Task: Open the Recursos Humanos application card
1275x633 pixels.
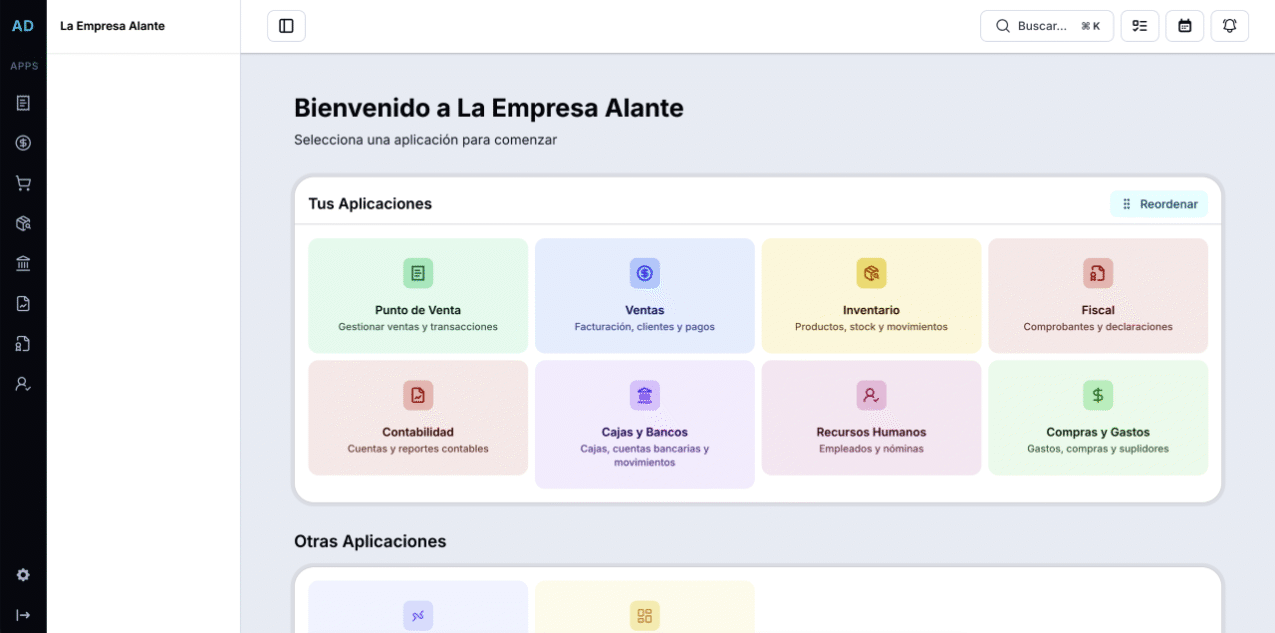Action: pyautogui.click(x=870, y=417)
